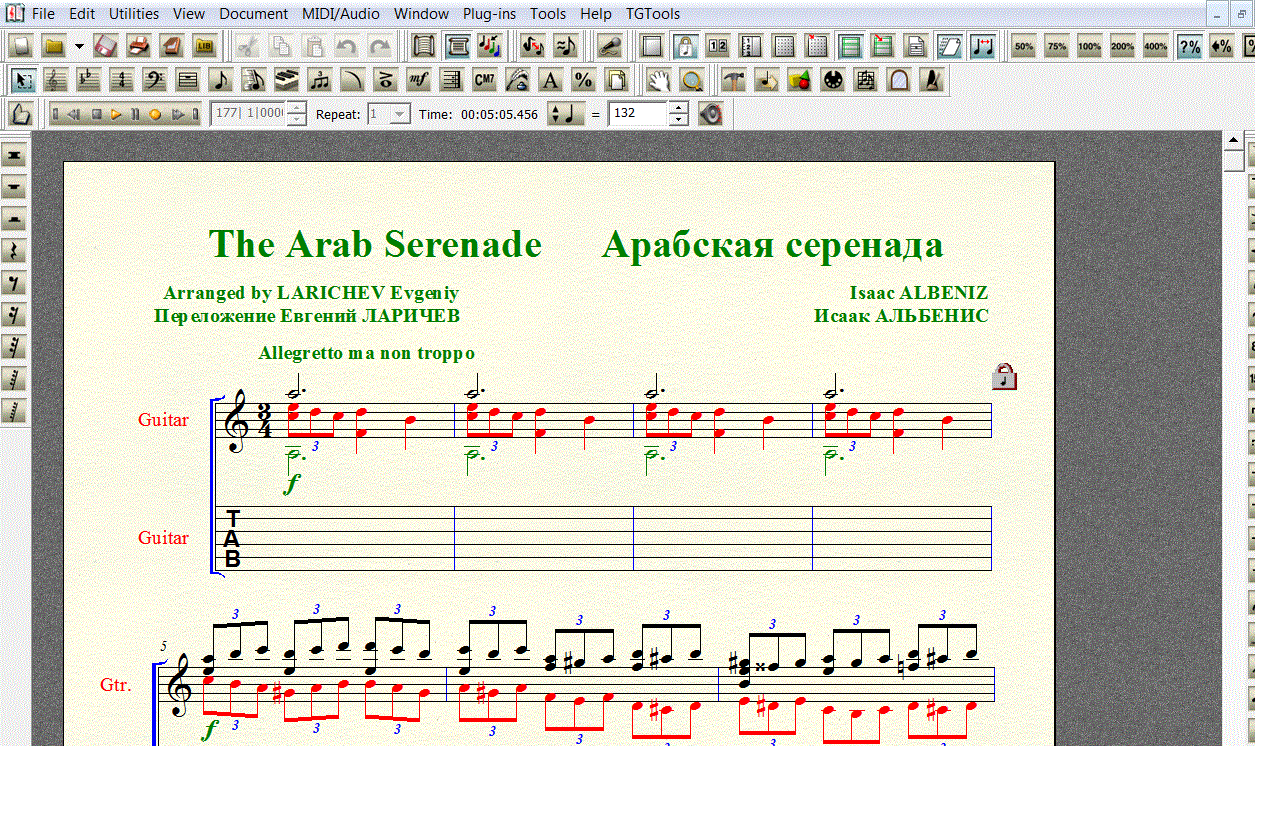Select the Zoom magnifier tool
This screenshot has width=1274, height=813.
(x=690, y=80)
